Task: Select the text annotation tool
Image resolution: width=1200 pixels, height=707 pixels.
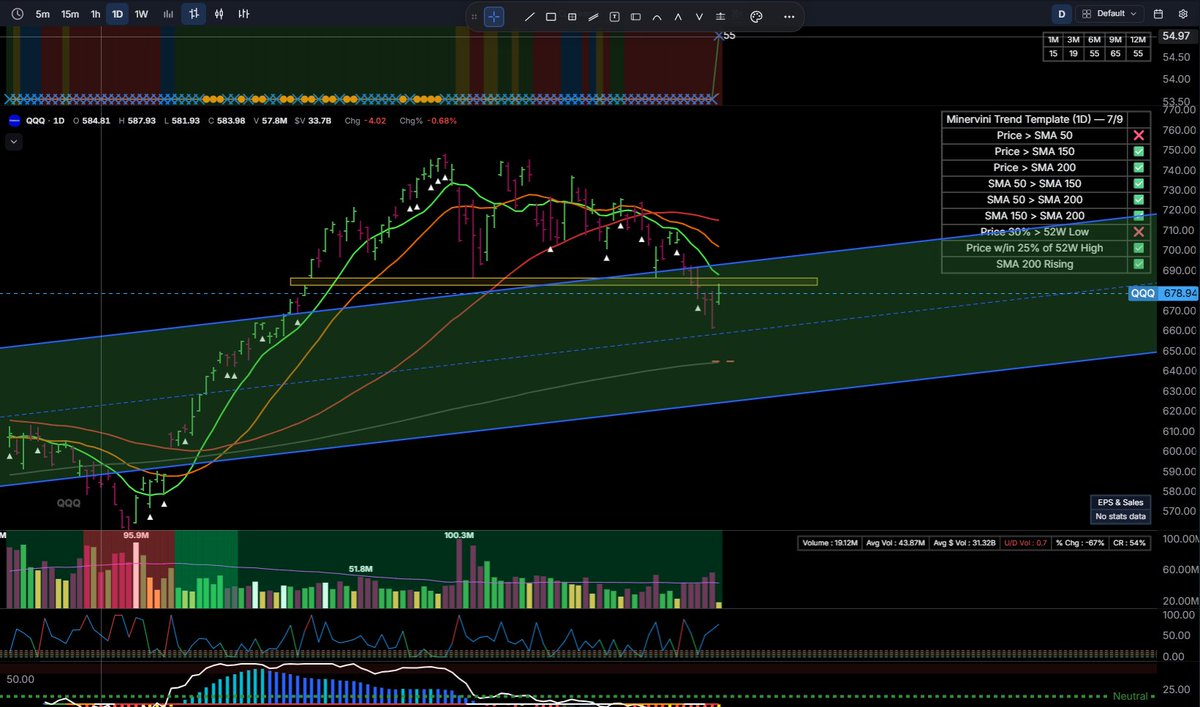Action: [614, 16]
